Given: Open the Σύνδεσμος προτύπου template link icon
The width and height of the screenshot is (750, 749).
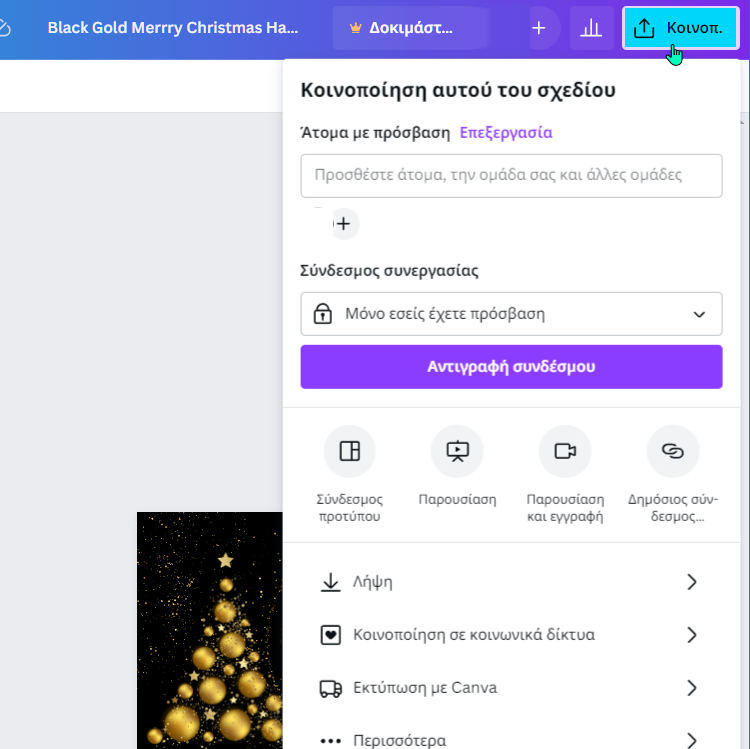Looking at the screenshot, I should point(349,451).
